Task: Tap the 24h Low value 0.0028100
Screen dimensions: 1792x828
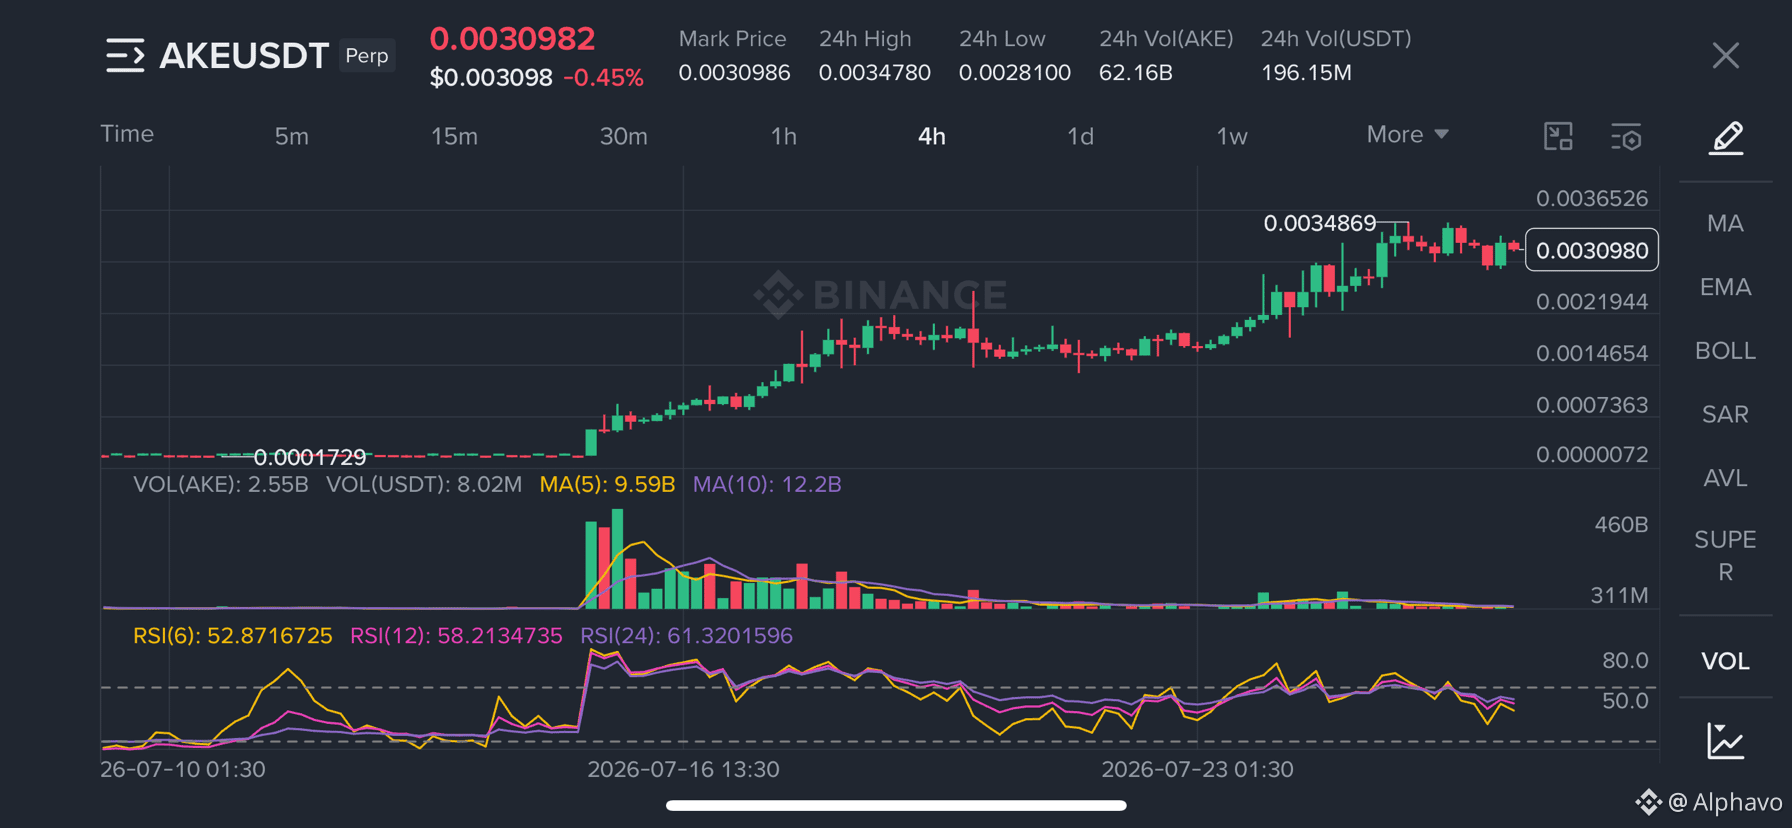Action: pos(1014,73)
